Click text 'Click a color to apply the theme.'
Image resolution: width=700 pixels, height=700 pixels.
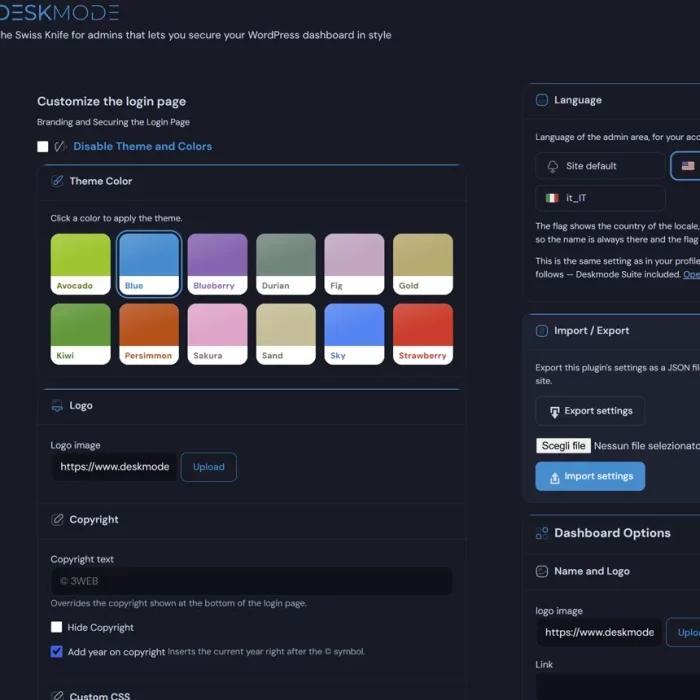pyautogui.click(x=116, y=218)
